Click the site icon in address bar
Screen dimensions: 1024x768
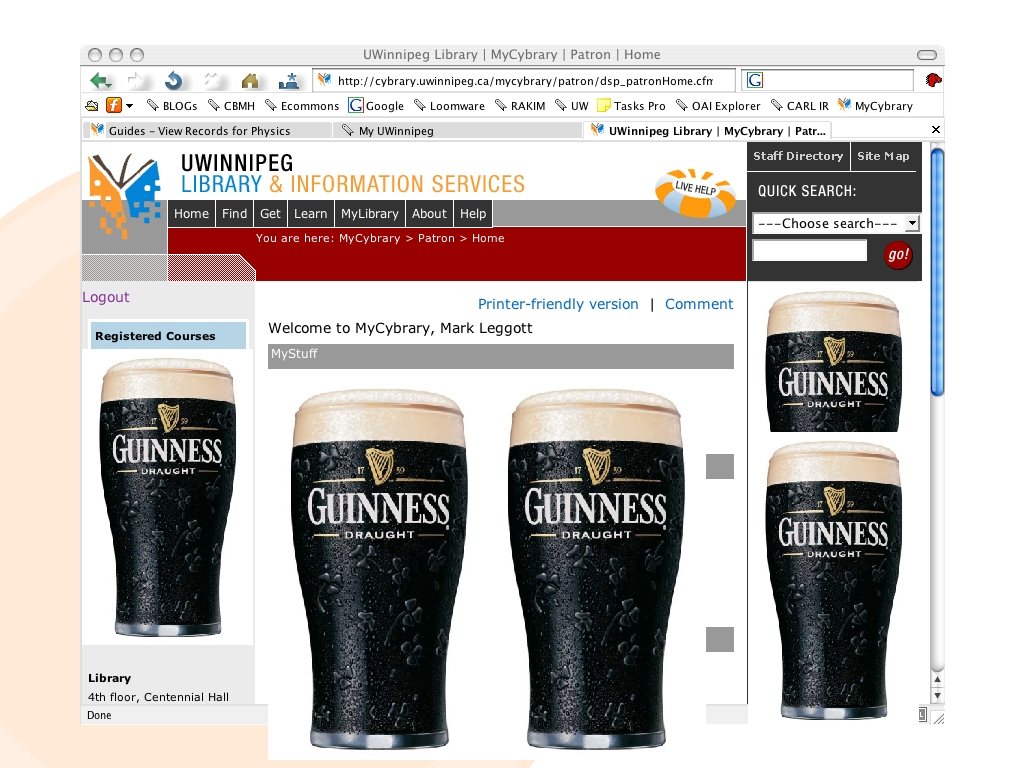click(x=324, y=80)
